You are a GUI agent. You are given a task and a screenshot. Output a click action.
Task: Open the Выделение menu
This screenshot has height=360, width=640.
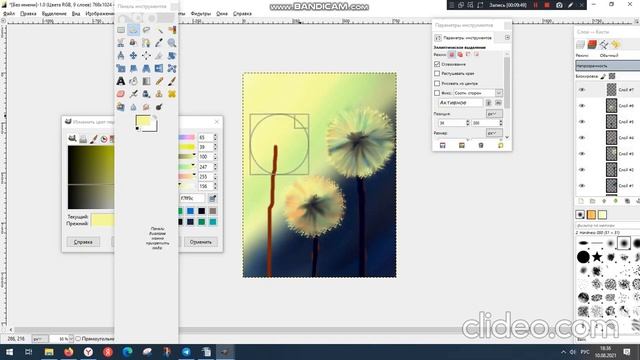click(54, 13)
